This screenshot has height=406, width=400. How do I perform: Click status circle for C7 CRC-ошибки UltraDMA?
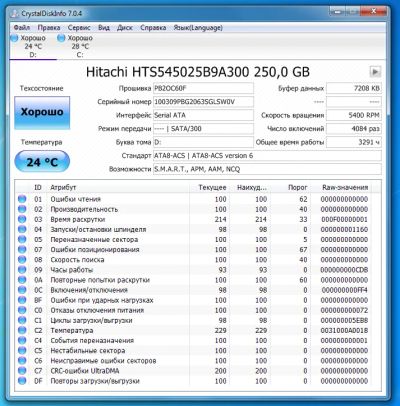pos(22,371)
